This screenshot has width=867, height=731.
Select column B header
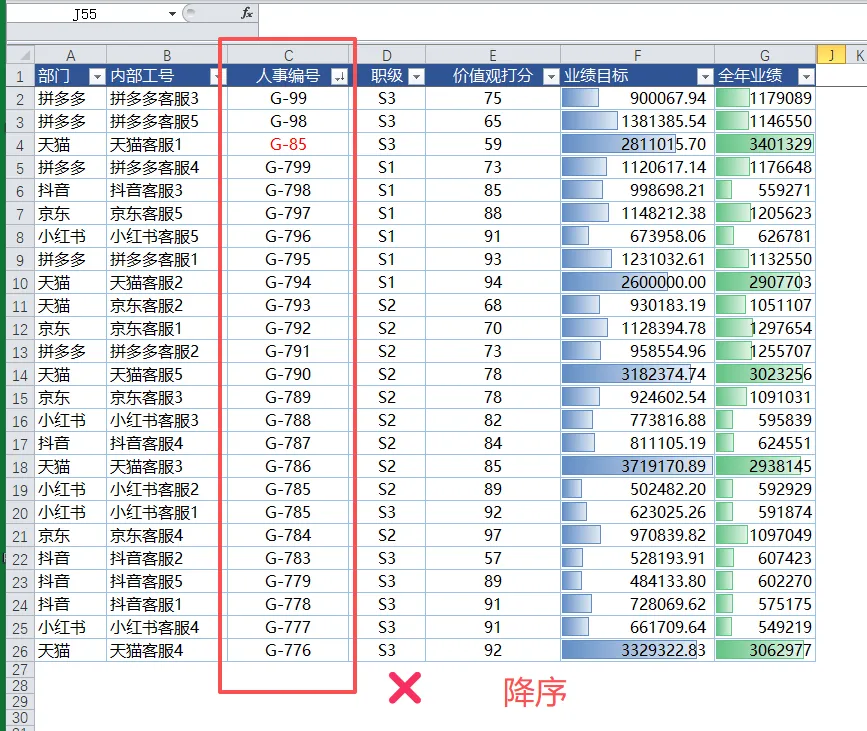tap(167, 55)
